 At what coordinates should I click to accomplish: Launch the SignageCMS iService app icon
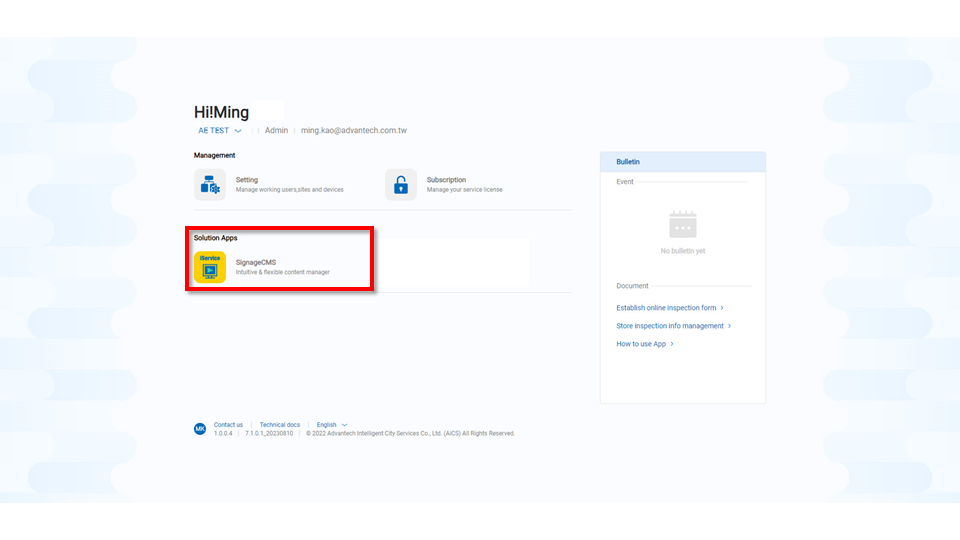click(x=210, y=267)
